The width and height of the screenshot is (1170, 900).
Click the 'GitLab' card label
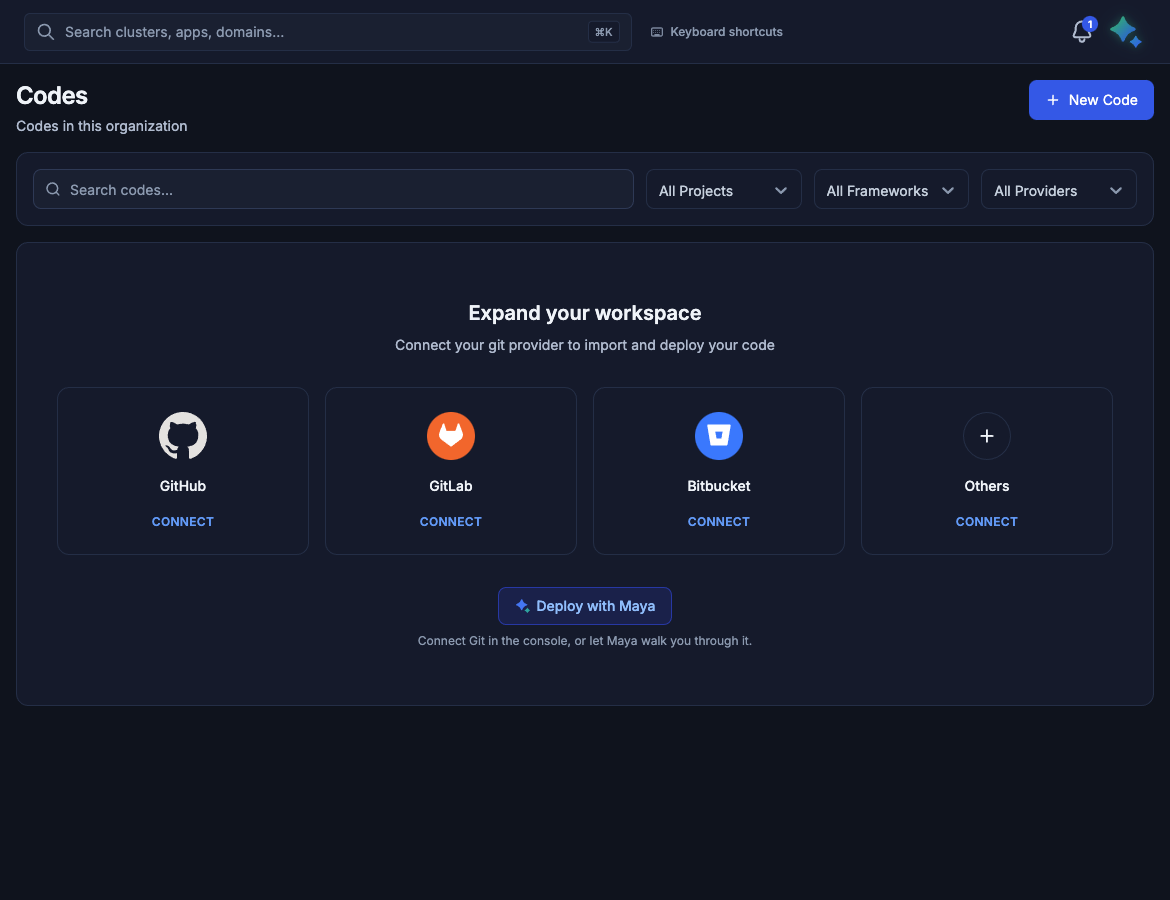point(451,486)
